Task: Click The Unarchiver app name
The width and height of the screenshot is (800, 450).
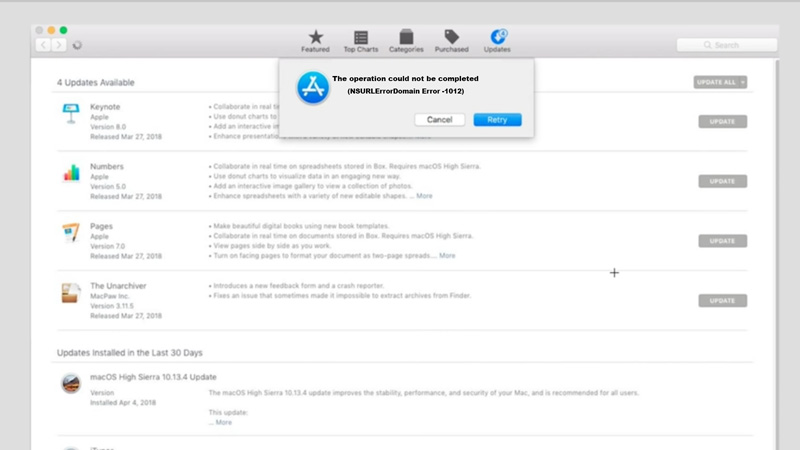Action: pos(118,286)
